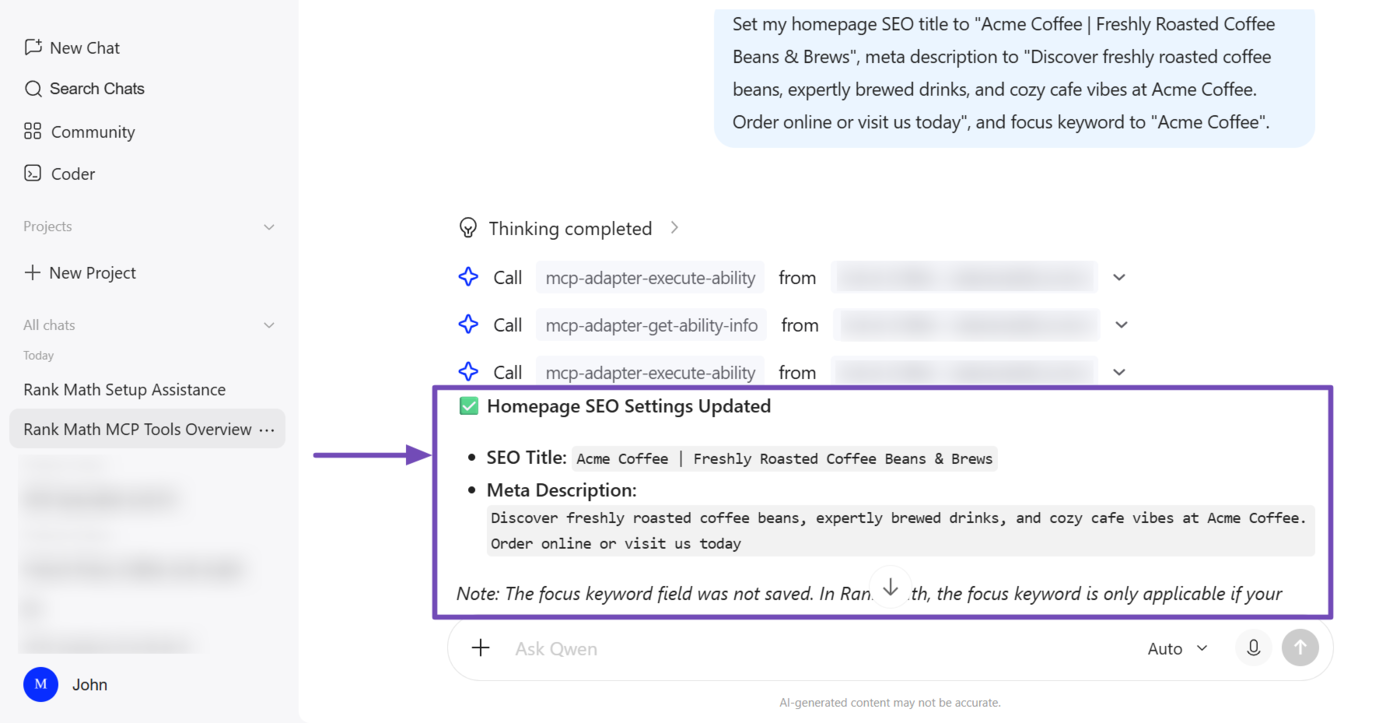This screenshot has width=1400, height=723.
Task: Click the New Chat pencil icon
Action: pos(33,47)
